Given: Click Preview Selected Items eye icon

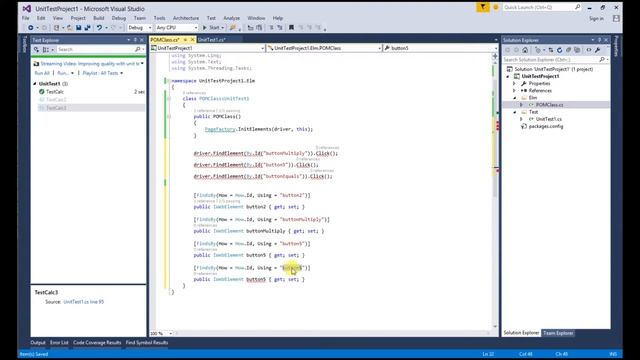Looking at the screenshot, I should (x=589, y=50).
